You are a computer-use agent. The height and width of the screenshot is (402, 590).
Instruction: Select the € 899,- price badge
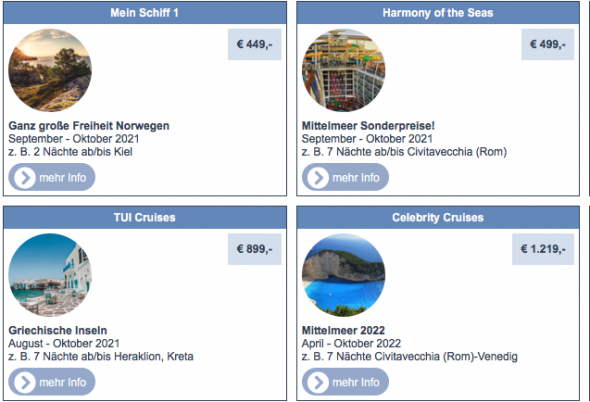pyautogui.click(x=255, y=249)
